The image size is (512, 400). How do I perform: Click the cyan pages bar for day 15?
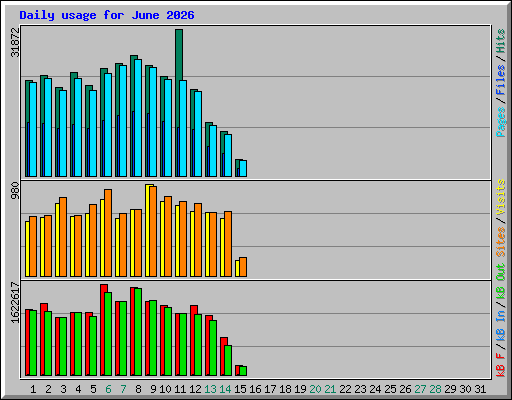[x=243, y=169]
